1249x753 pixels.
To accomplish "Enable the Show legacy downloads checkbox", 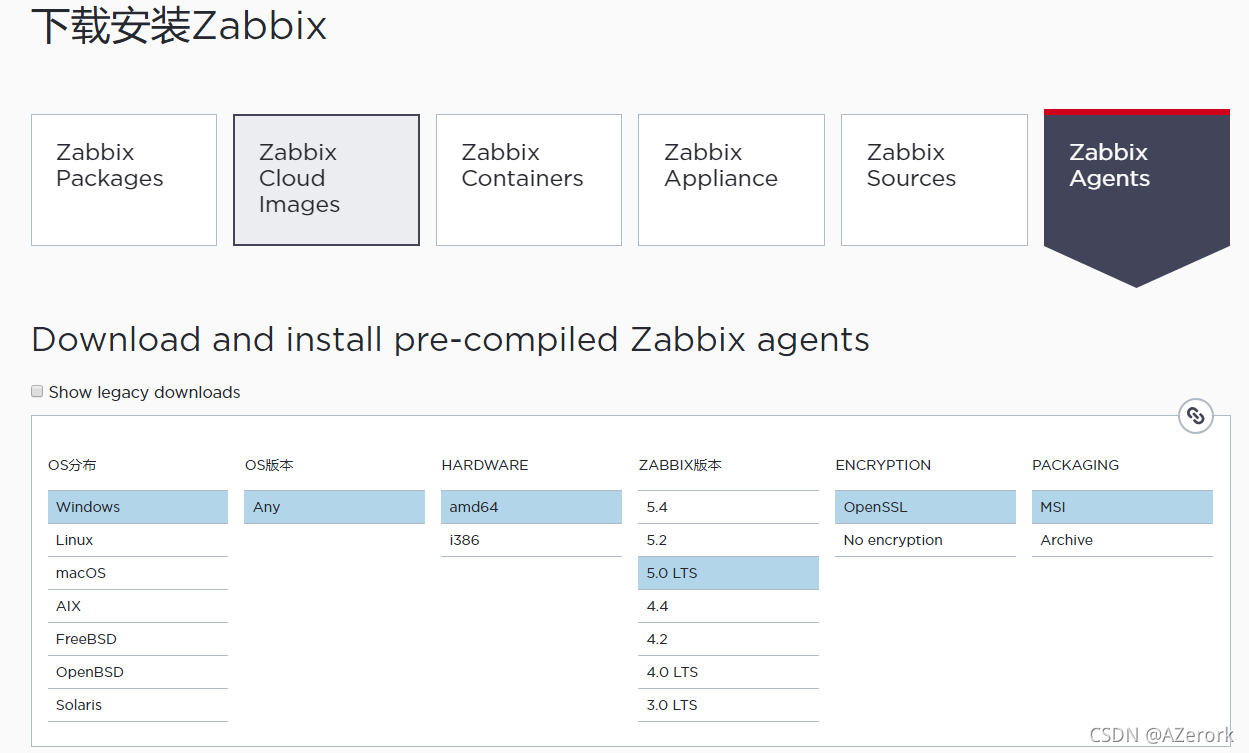I will [x=38, y=391].
